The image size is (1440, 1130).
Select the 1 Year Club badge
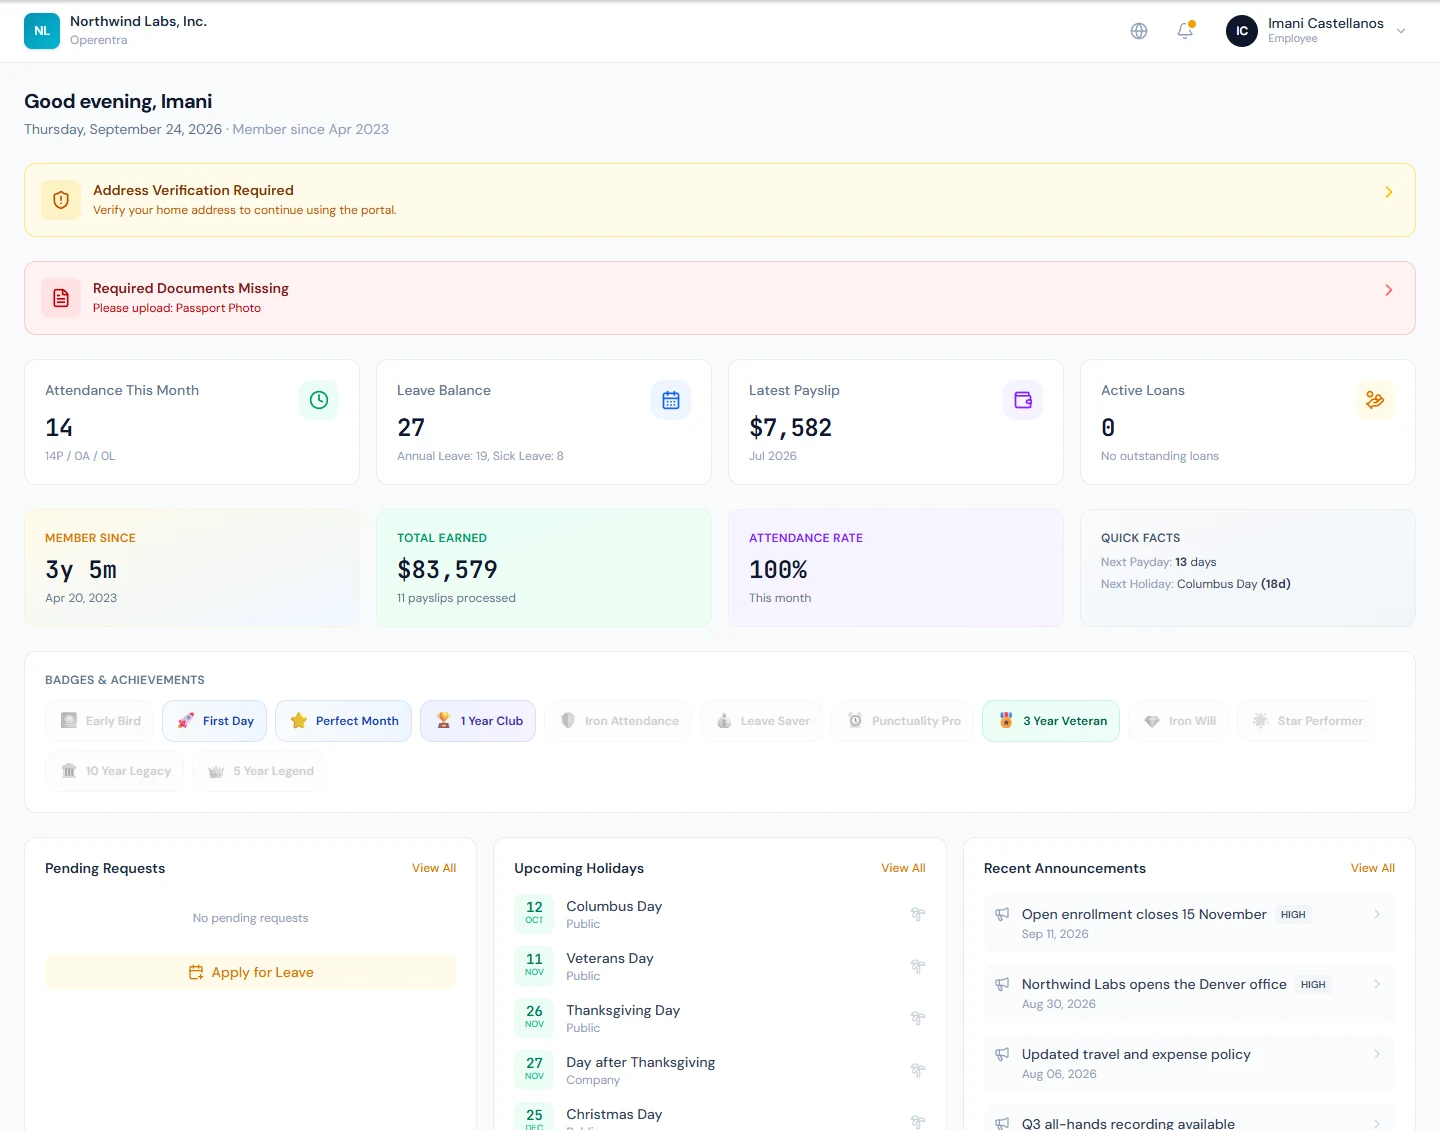pyautogui.click(x=478, y=721)
